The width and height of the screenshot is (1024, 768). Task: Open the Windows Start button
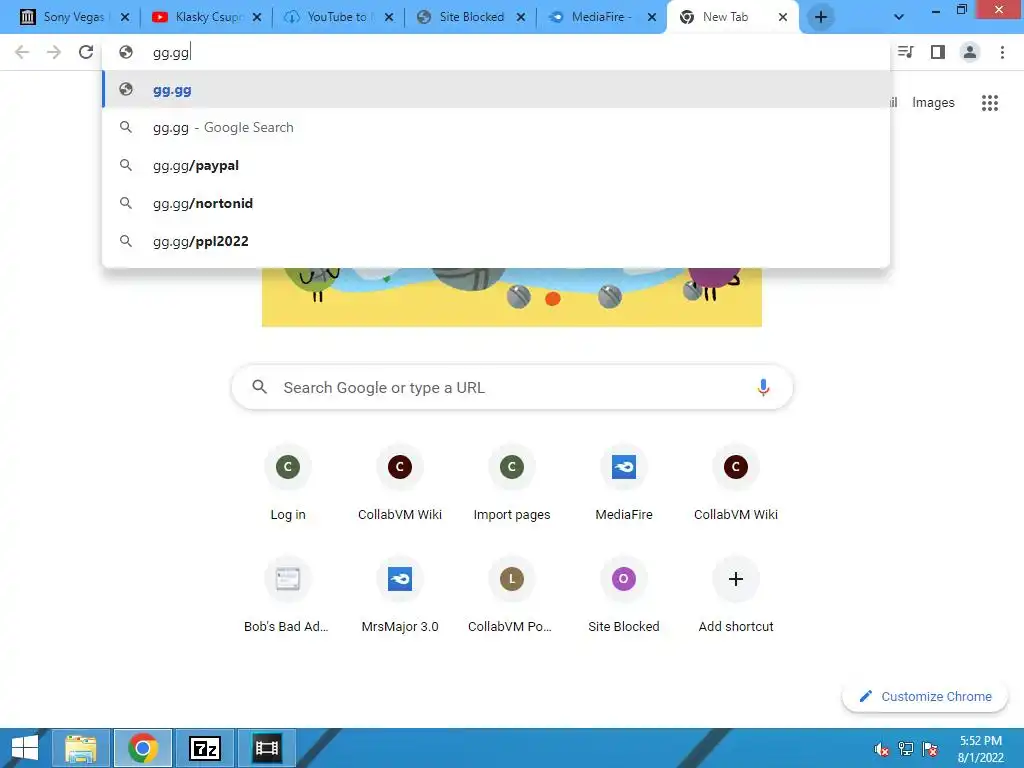click(24, 748)
